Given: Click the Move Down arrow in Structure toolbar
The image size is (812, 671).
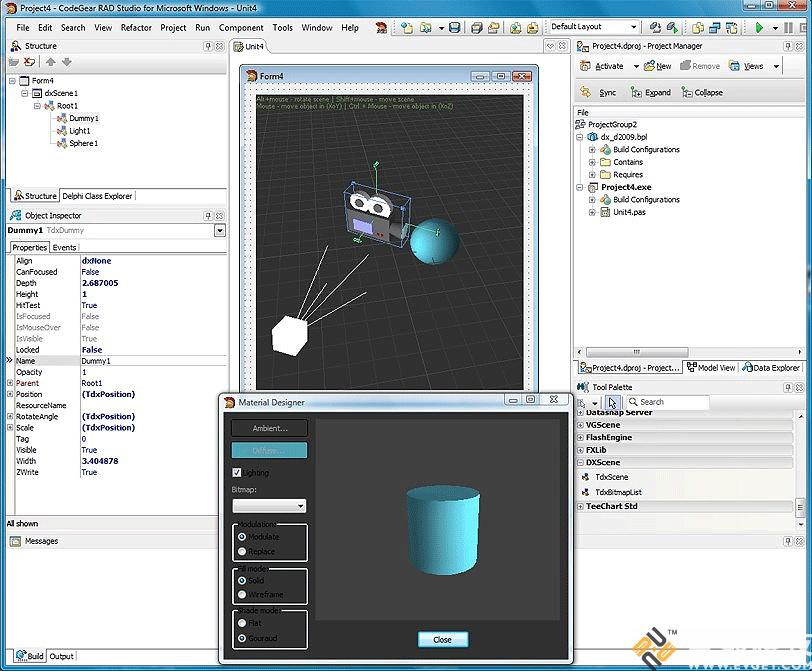Looking at the screenshot, I should coord(67,62).
